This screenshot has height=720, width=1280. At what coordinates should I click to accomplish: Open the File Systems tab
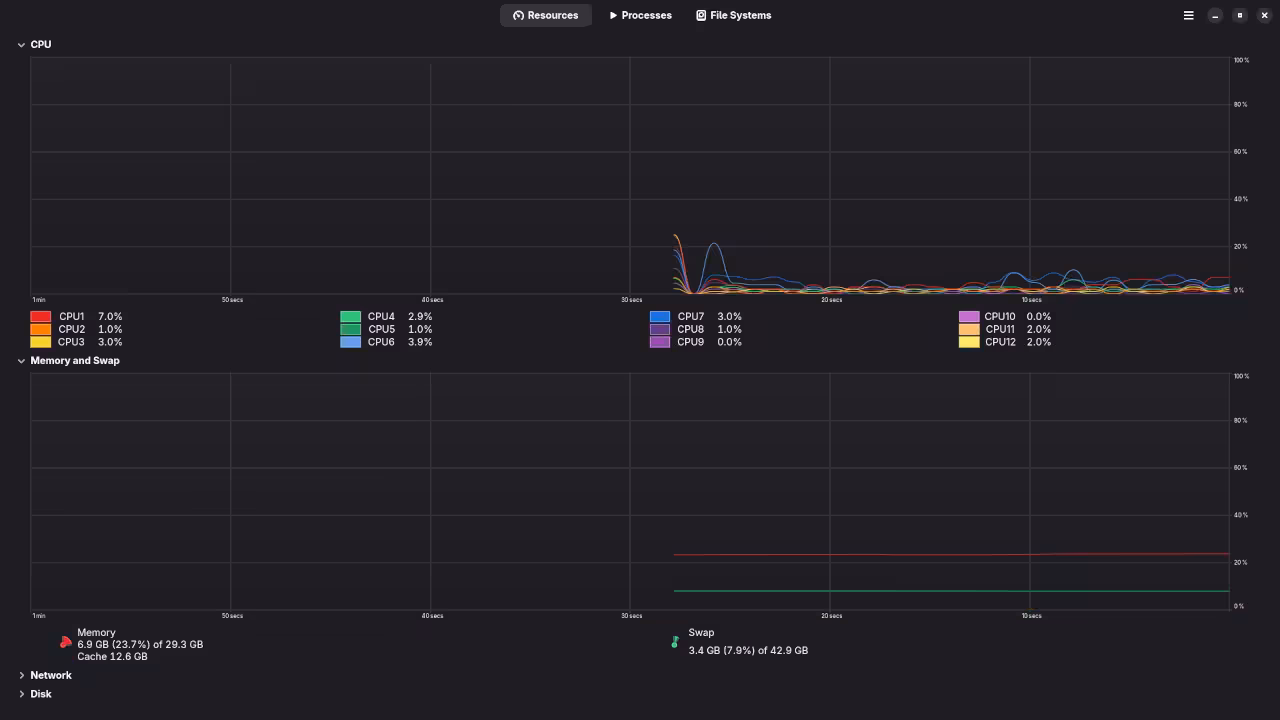point(733,15)
